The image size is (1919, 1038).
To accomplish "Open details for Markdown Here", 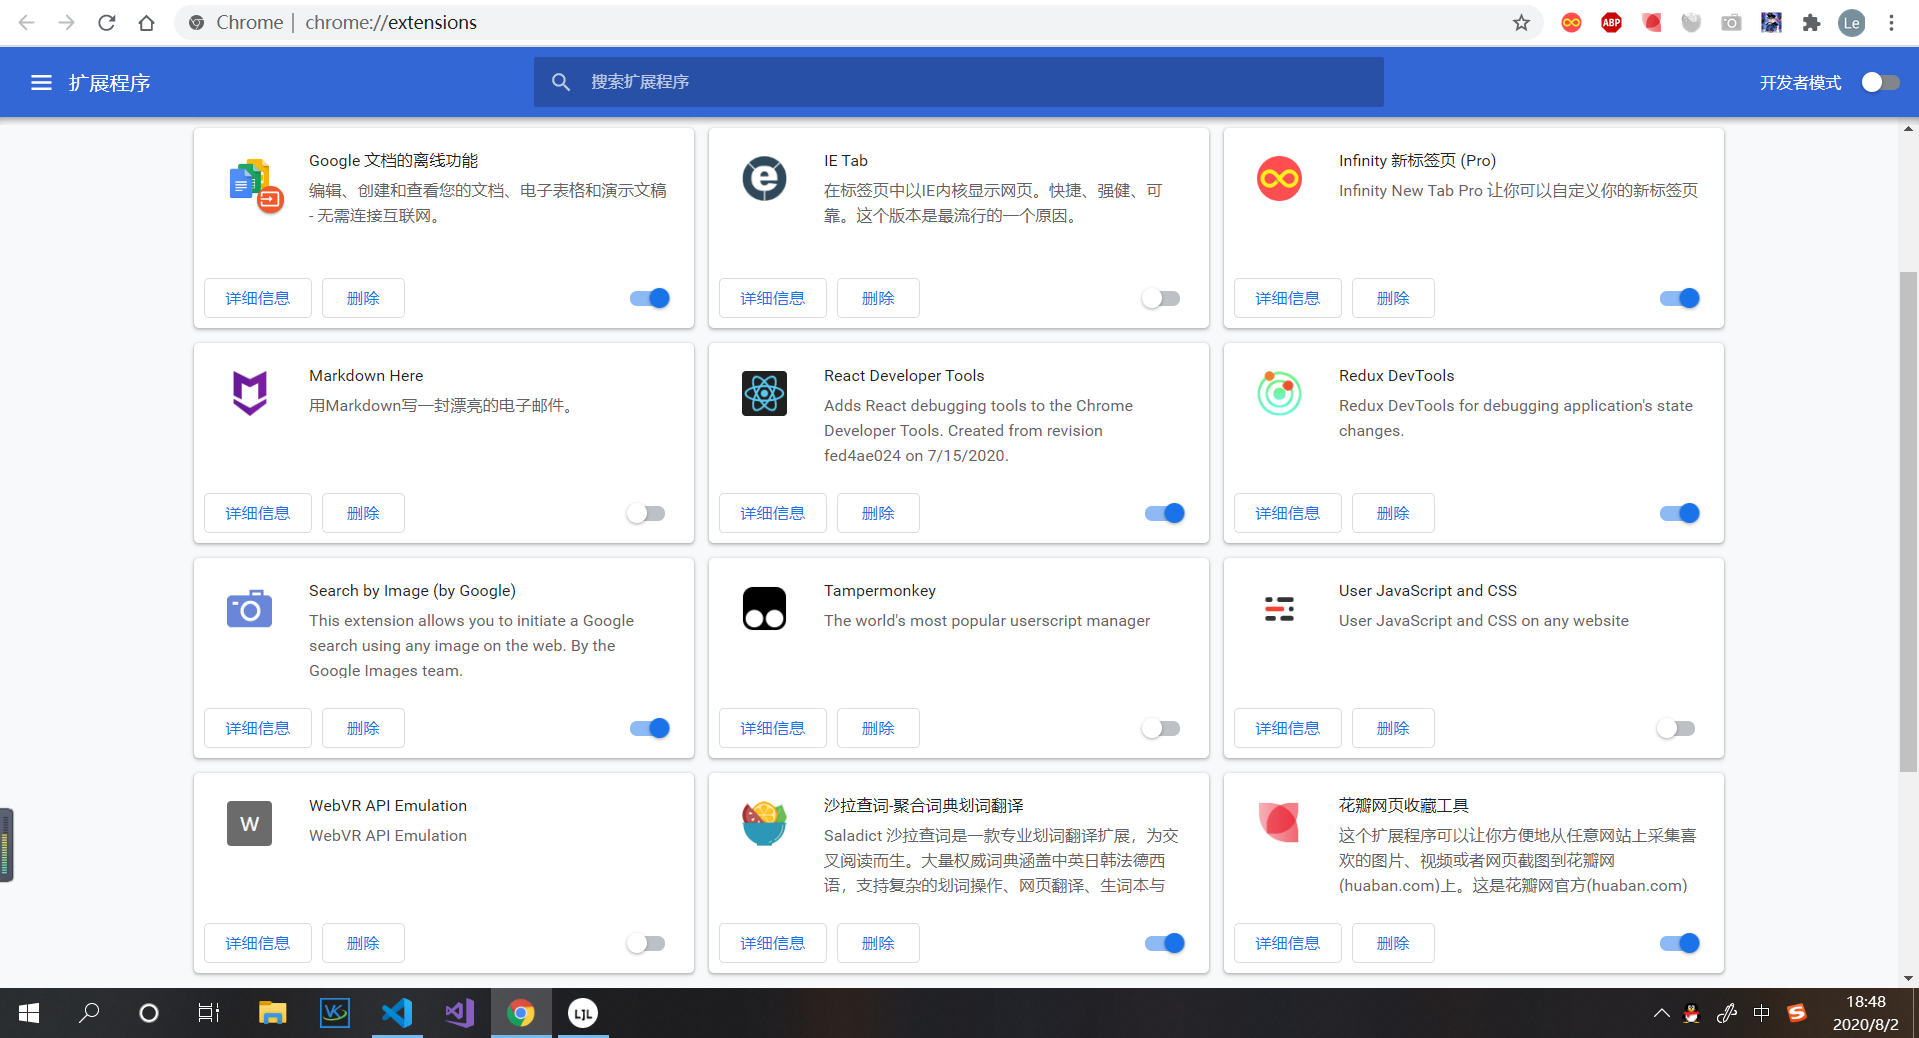I will coord(258,513).
